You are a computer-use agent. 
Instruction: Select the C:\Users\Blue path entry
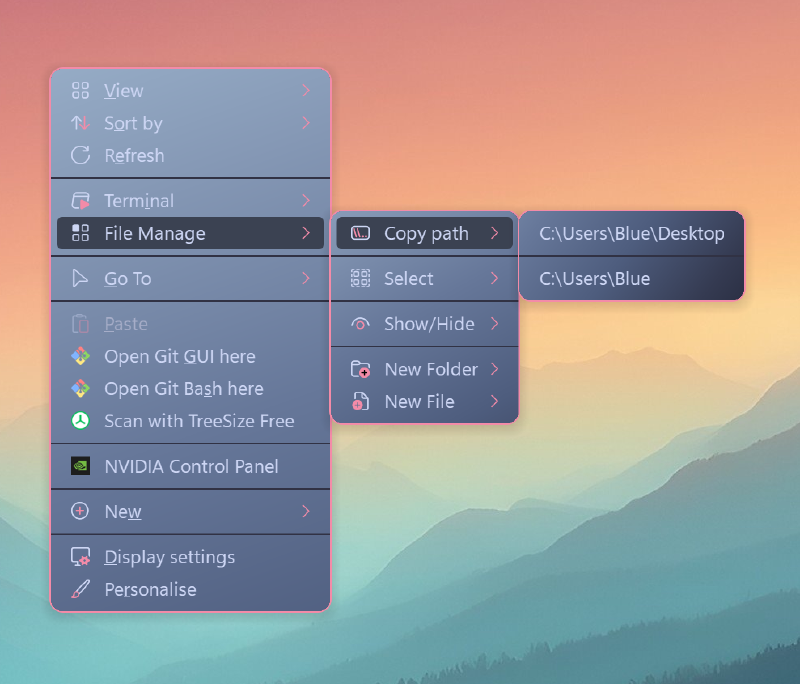[x=631, y=278]
